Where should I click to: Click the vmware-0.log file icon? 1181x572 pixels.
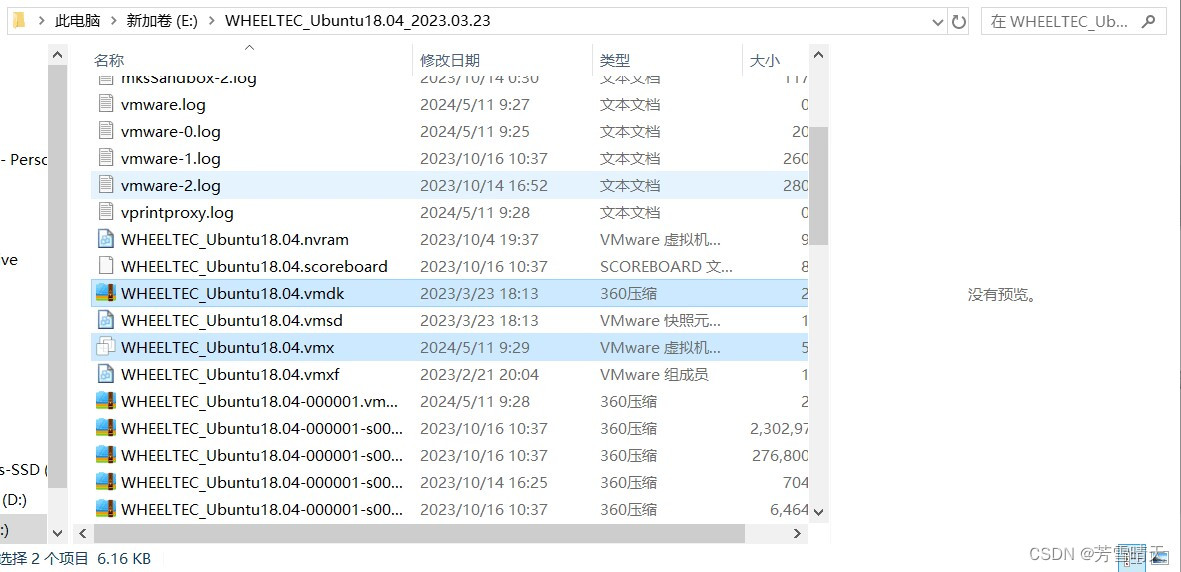point(106,131)
